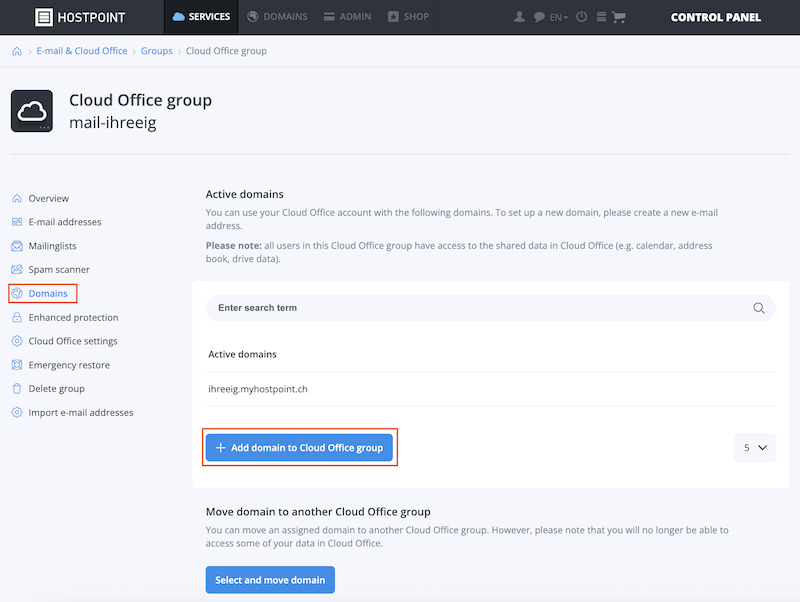Click the Active domains column header

click(x=242, y=354)
